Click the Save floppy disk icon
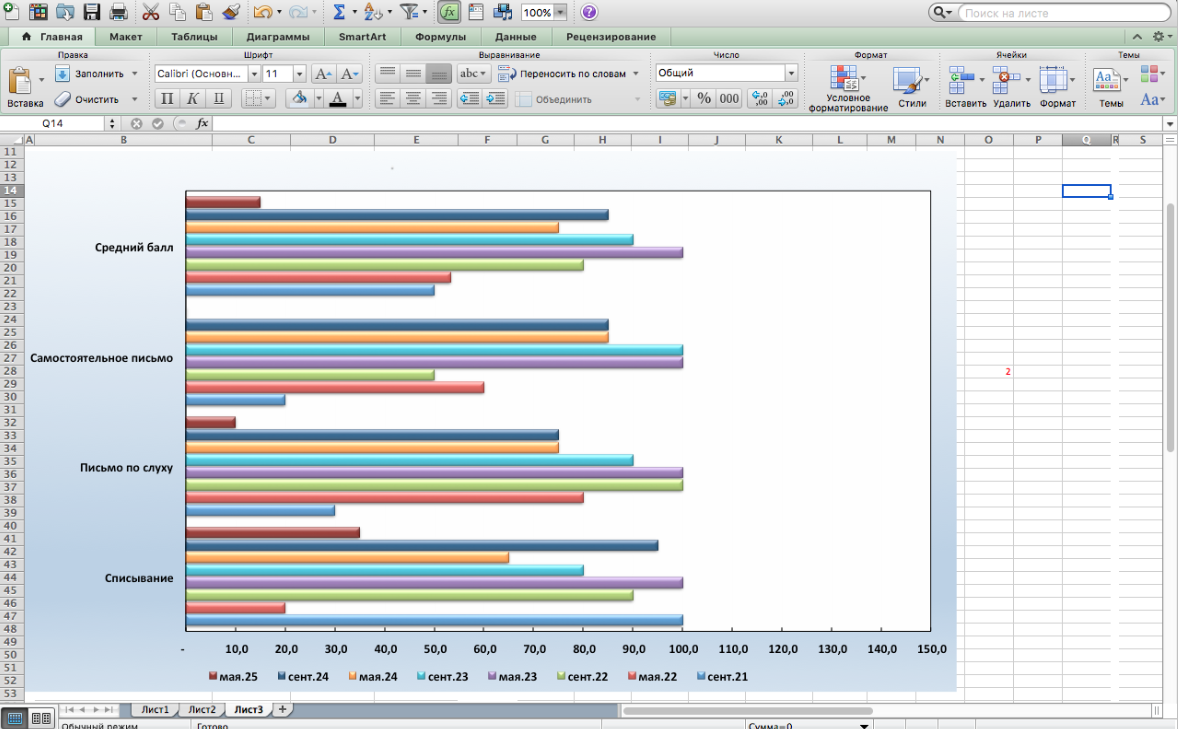Screen dimensions: 1181x729 (x=92, y=13)
